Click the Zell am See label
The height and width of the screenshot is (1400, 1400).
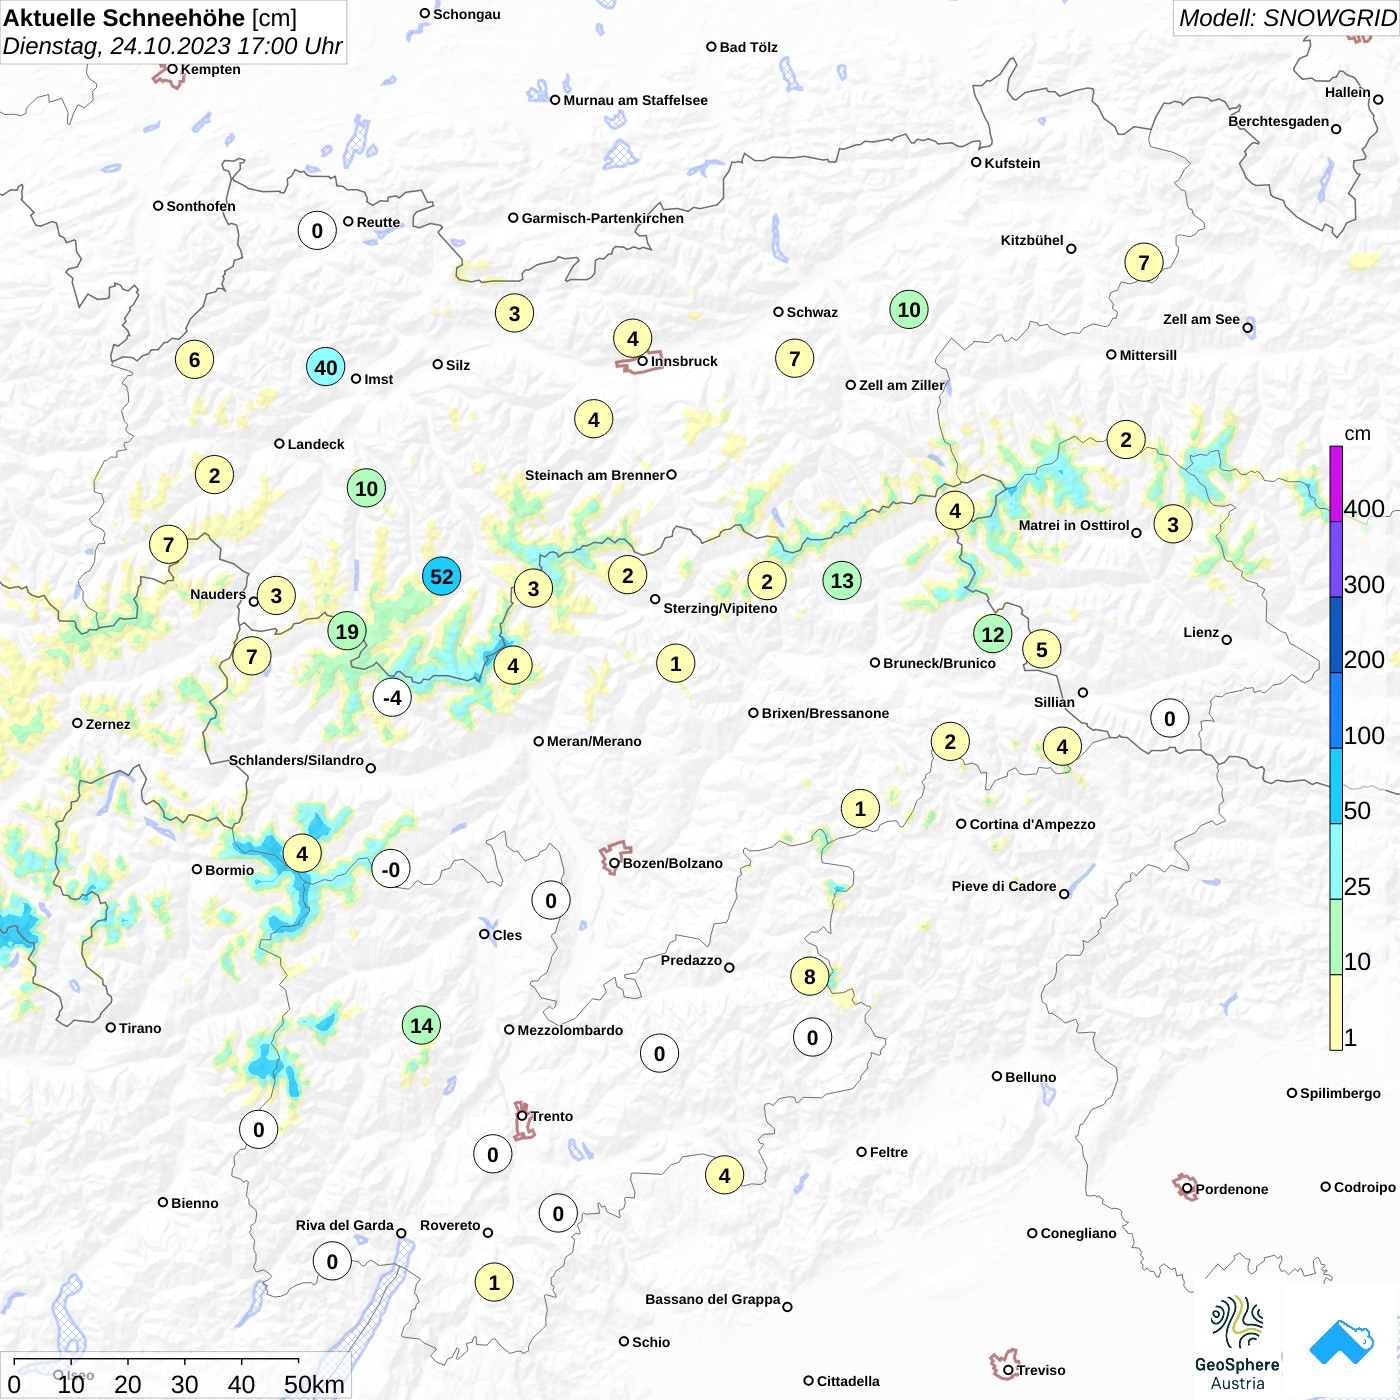pos(1201,319)
